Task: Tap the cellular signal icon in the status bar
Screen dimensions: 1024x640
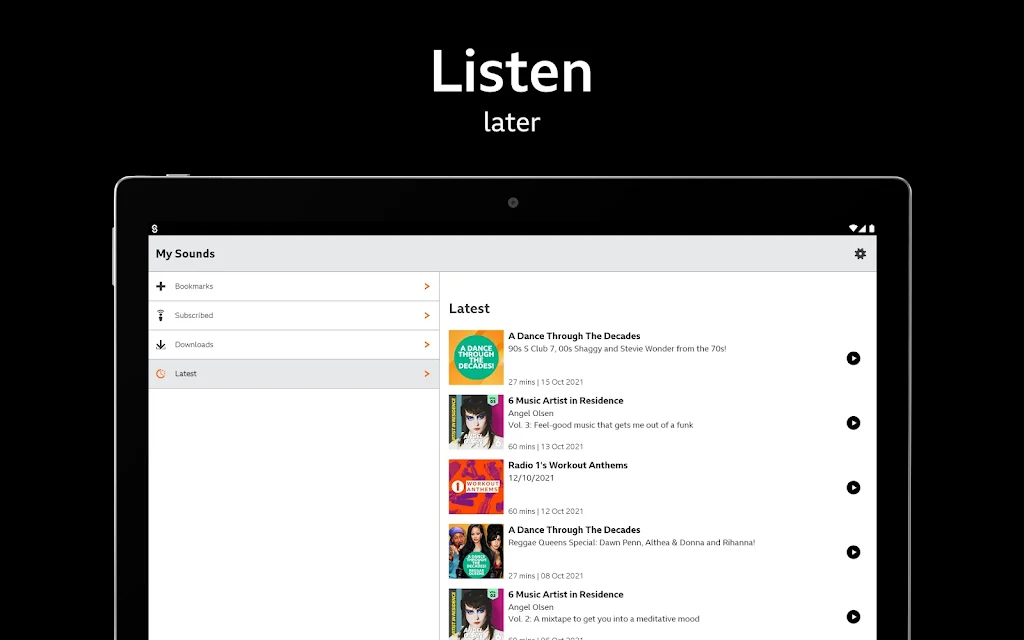Action: [863, 229]
